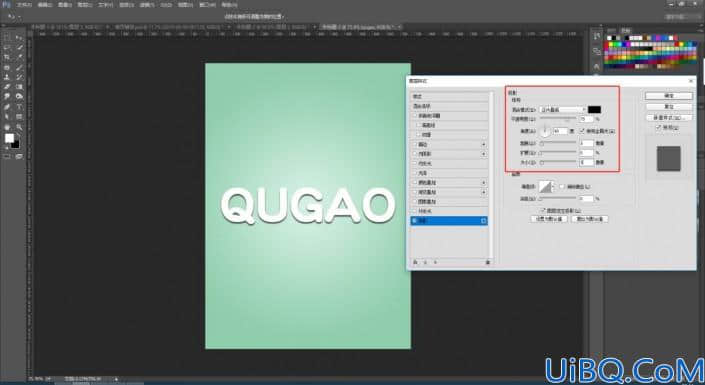The image size is (705, 385).
Task: Select the Zoom magnifier tool
Action: tap(19, 127)
